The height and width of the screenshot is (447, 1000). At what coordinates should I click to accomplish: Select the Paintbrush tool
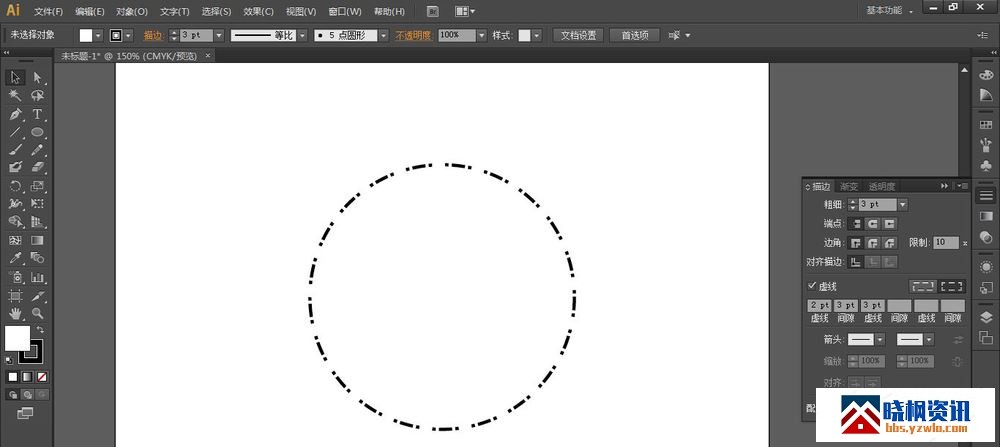click(x=15, y=150)
